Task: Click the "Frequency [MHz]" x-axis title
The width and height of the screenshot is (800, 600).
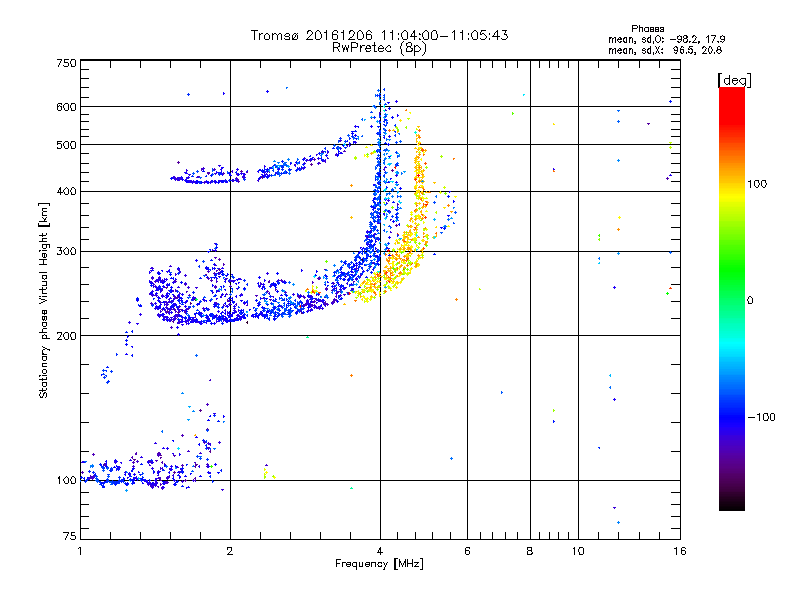Action: [x=379, y=564]
